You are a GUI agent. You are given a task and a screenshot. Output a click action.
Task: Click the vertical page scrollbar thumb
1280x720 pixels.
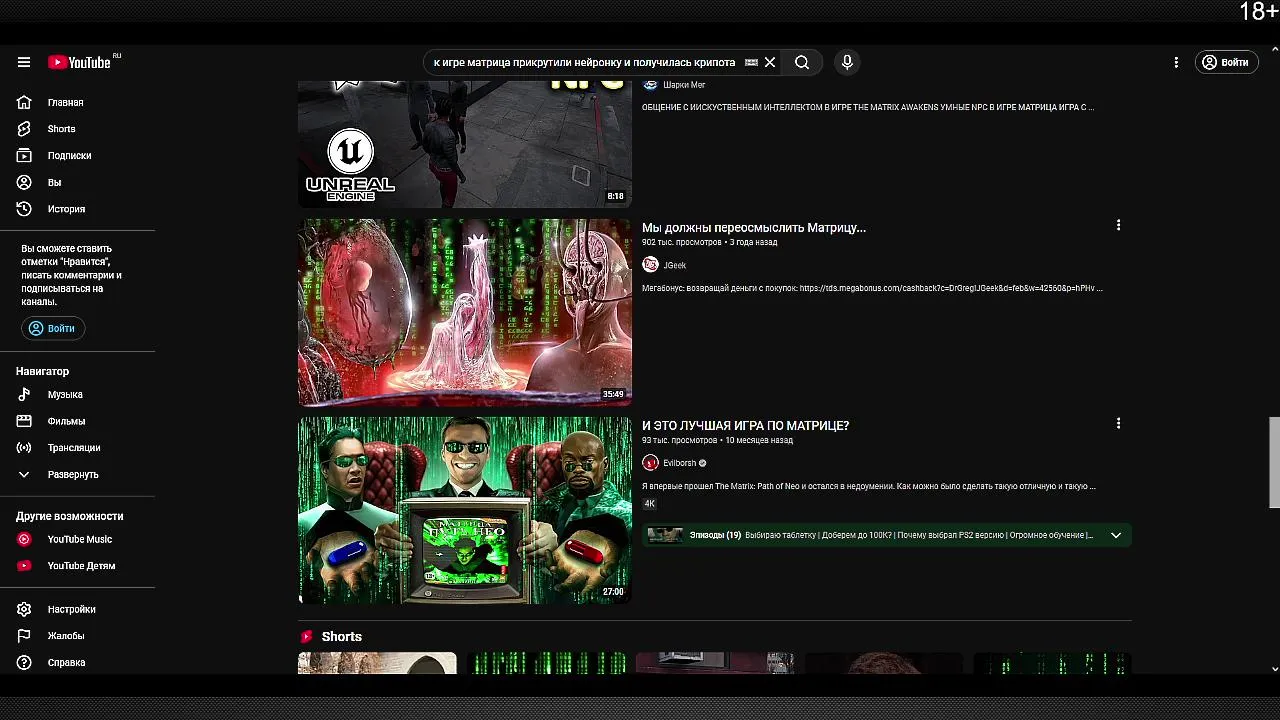(1274, 462)
